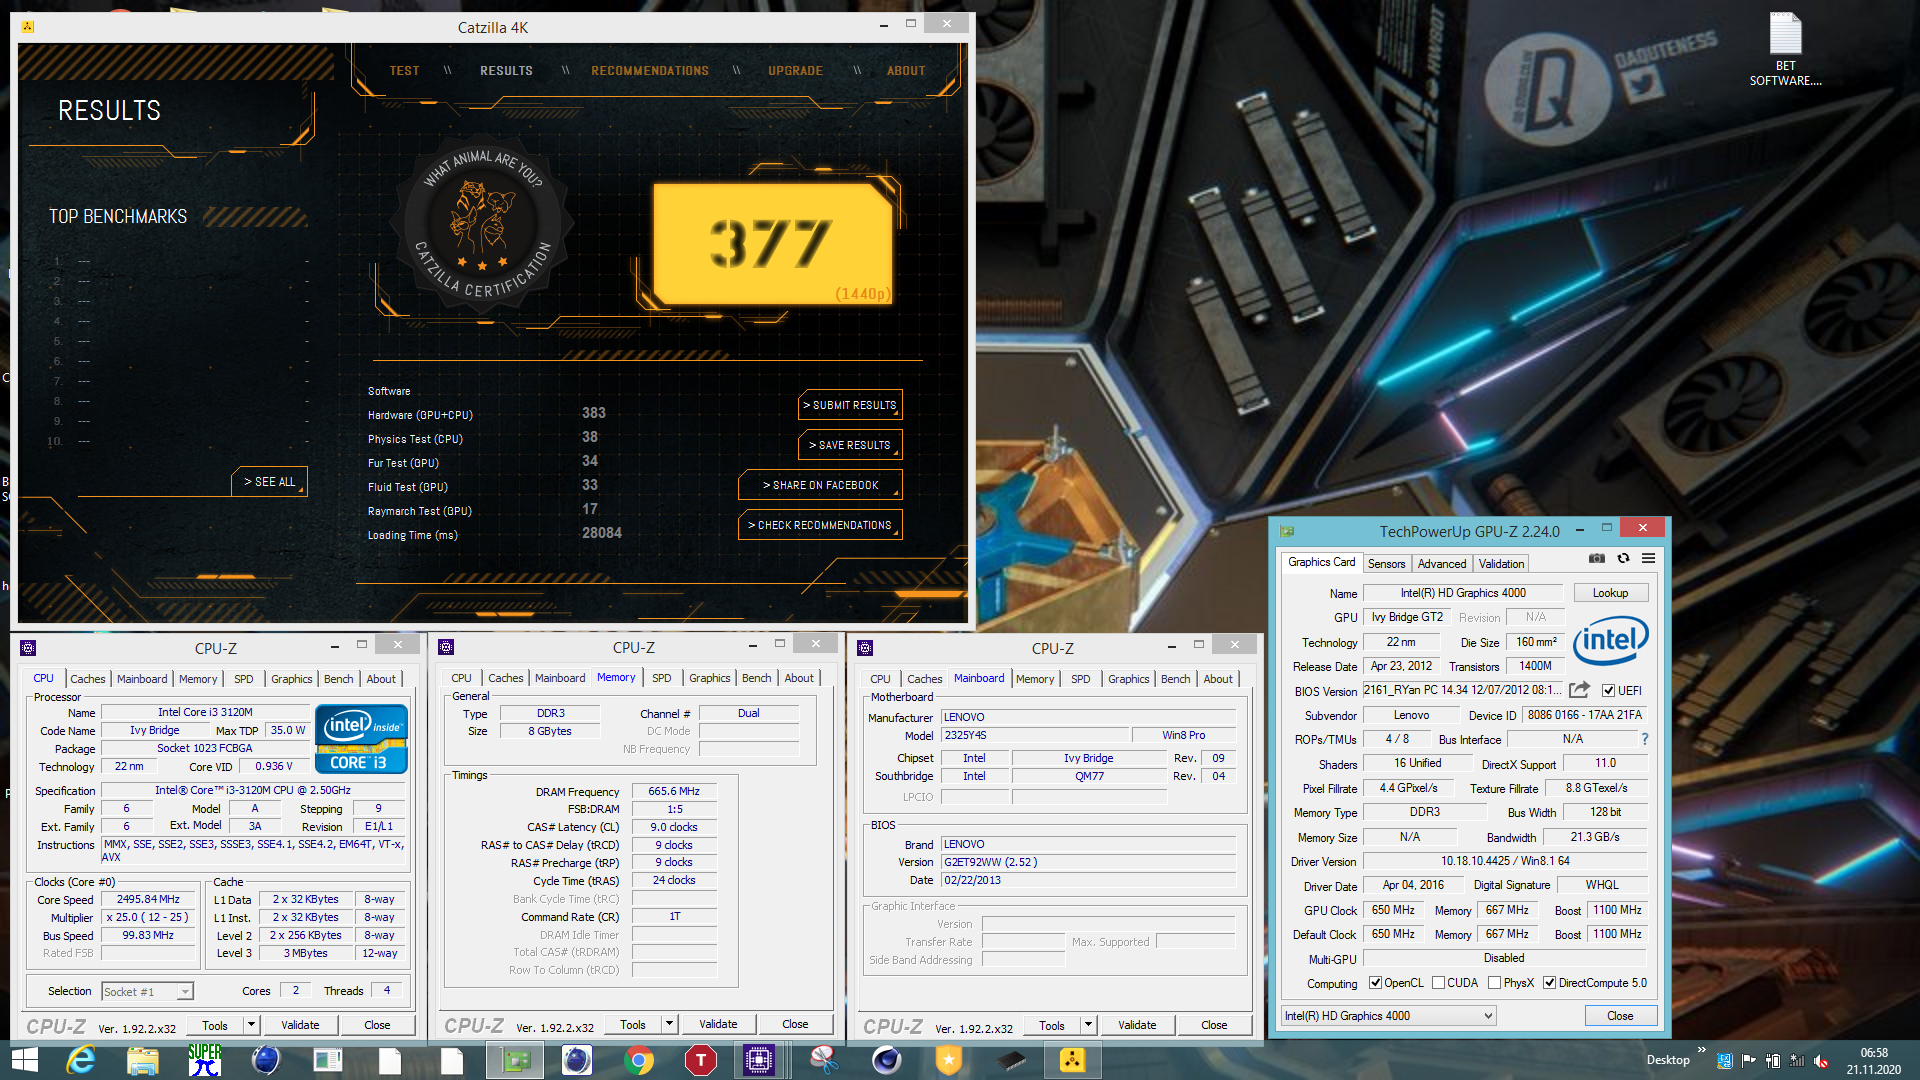This screenshot has height=1080, width=1920.
Task: Click SUBMIT RESULTS in Catzilla
Action: click(850, 405)
